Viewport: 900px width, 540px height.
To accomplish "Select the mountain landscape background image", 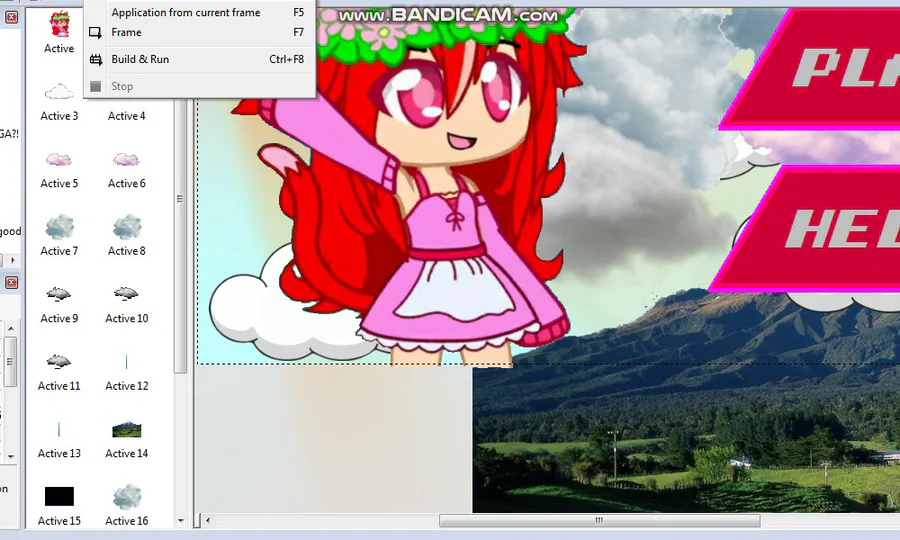I will pos(686,402).
